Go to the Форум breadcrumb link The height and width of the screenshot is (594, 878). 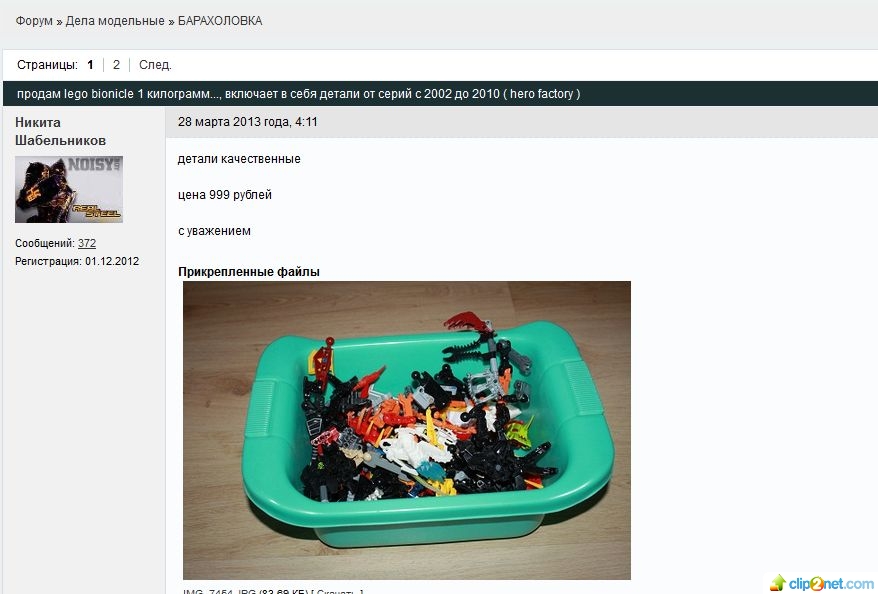coord(34,21)
